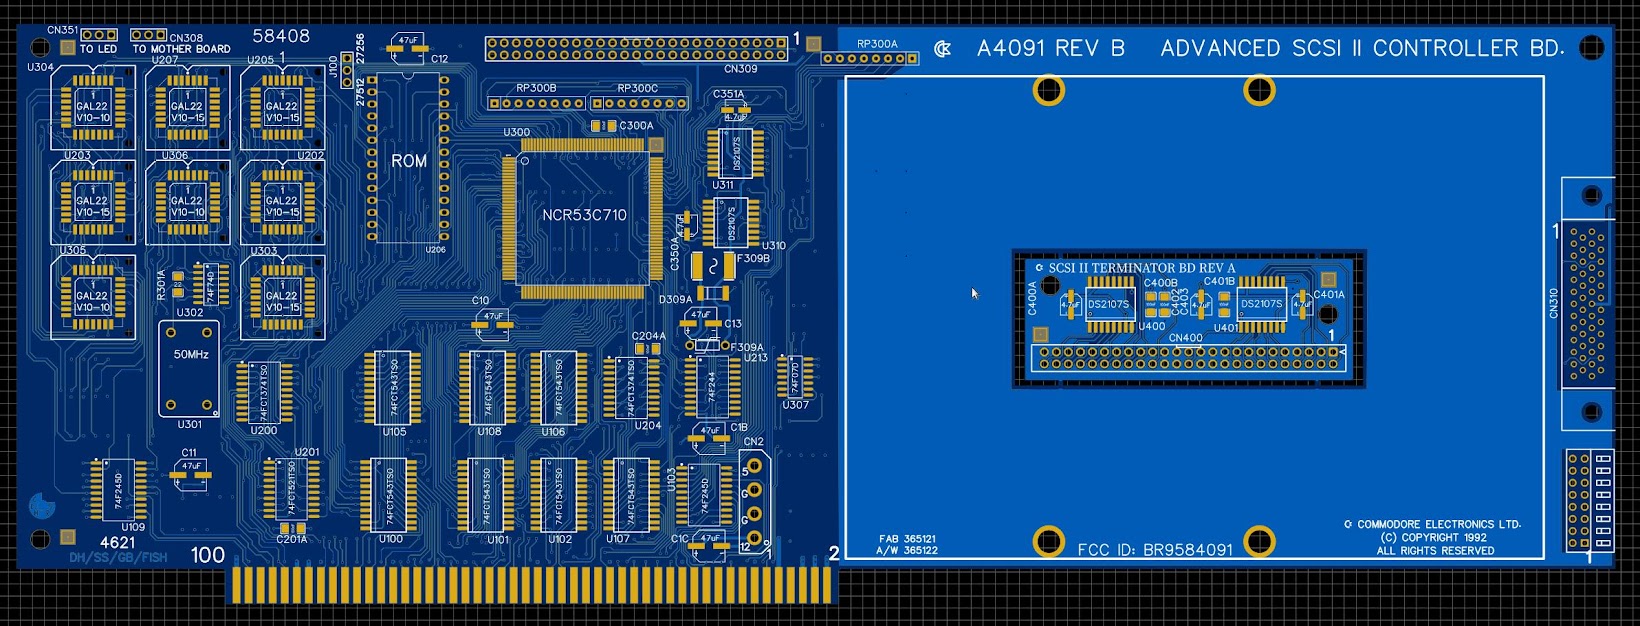Select GAL22V10-15 chip U207

(187, 109)
